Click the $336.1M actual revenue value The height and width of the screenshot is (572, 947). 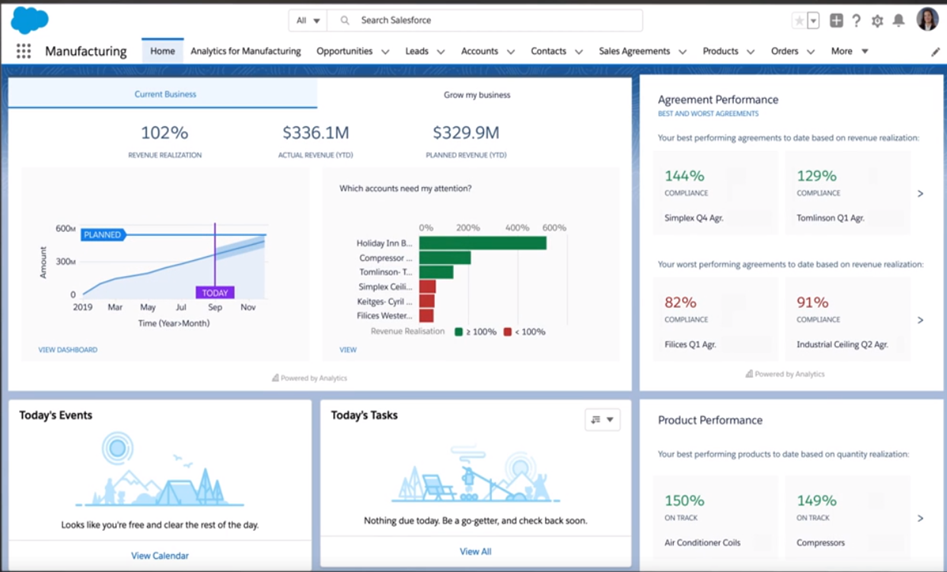click(x=315, y=132)
